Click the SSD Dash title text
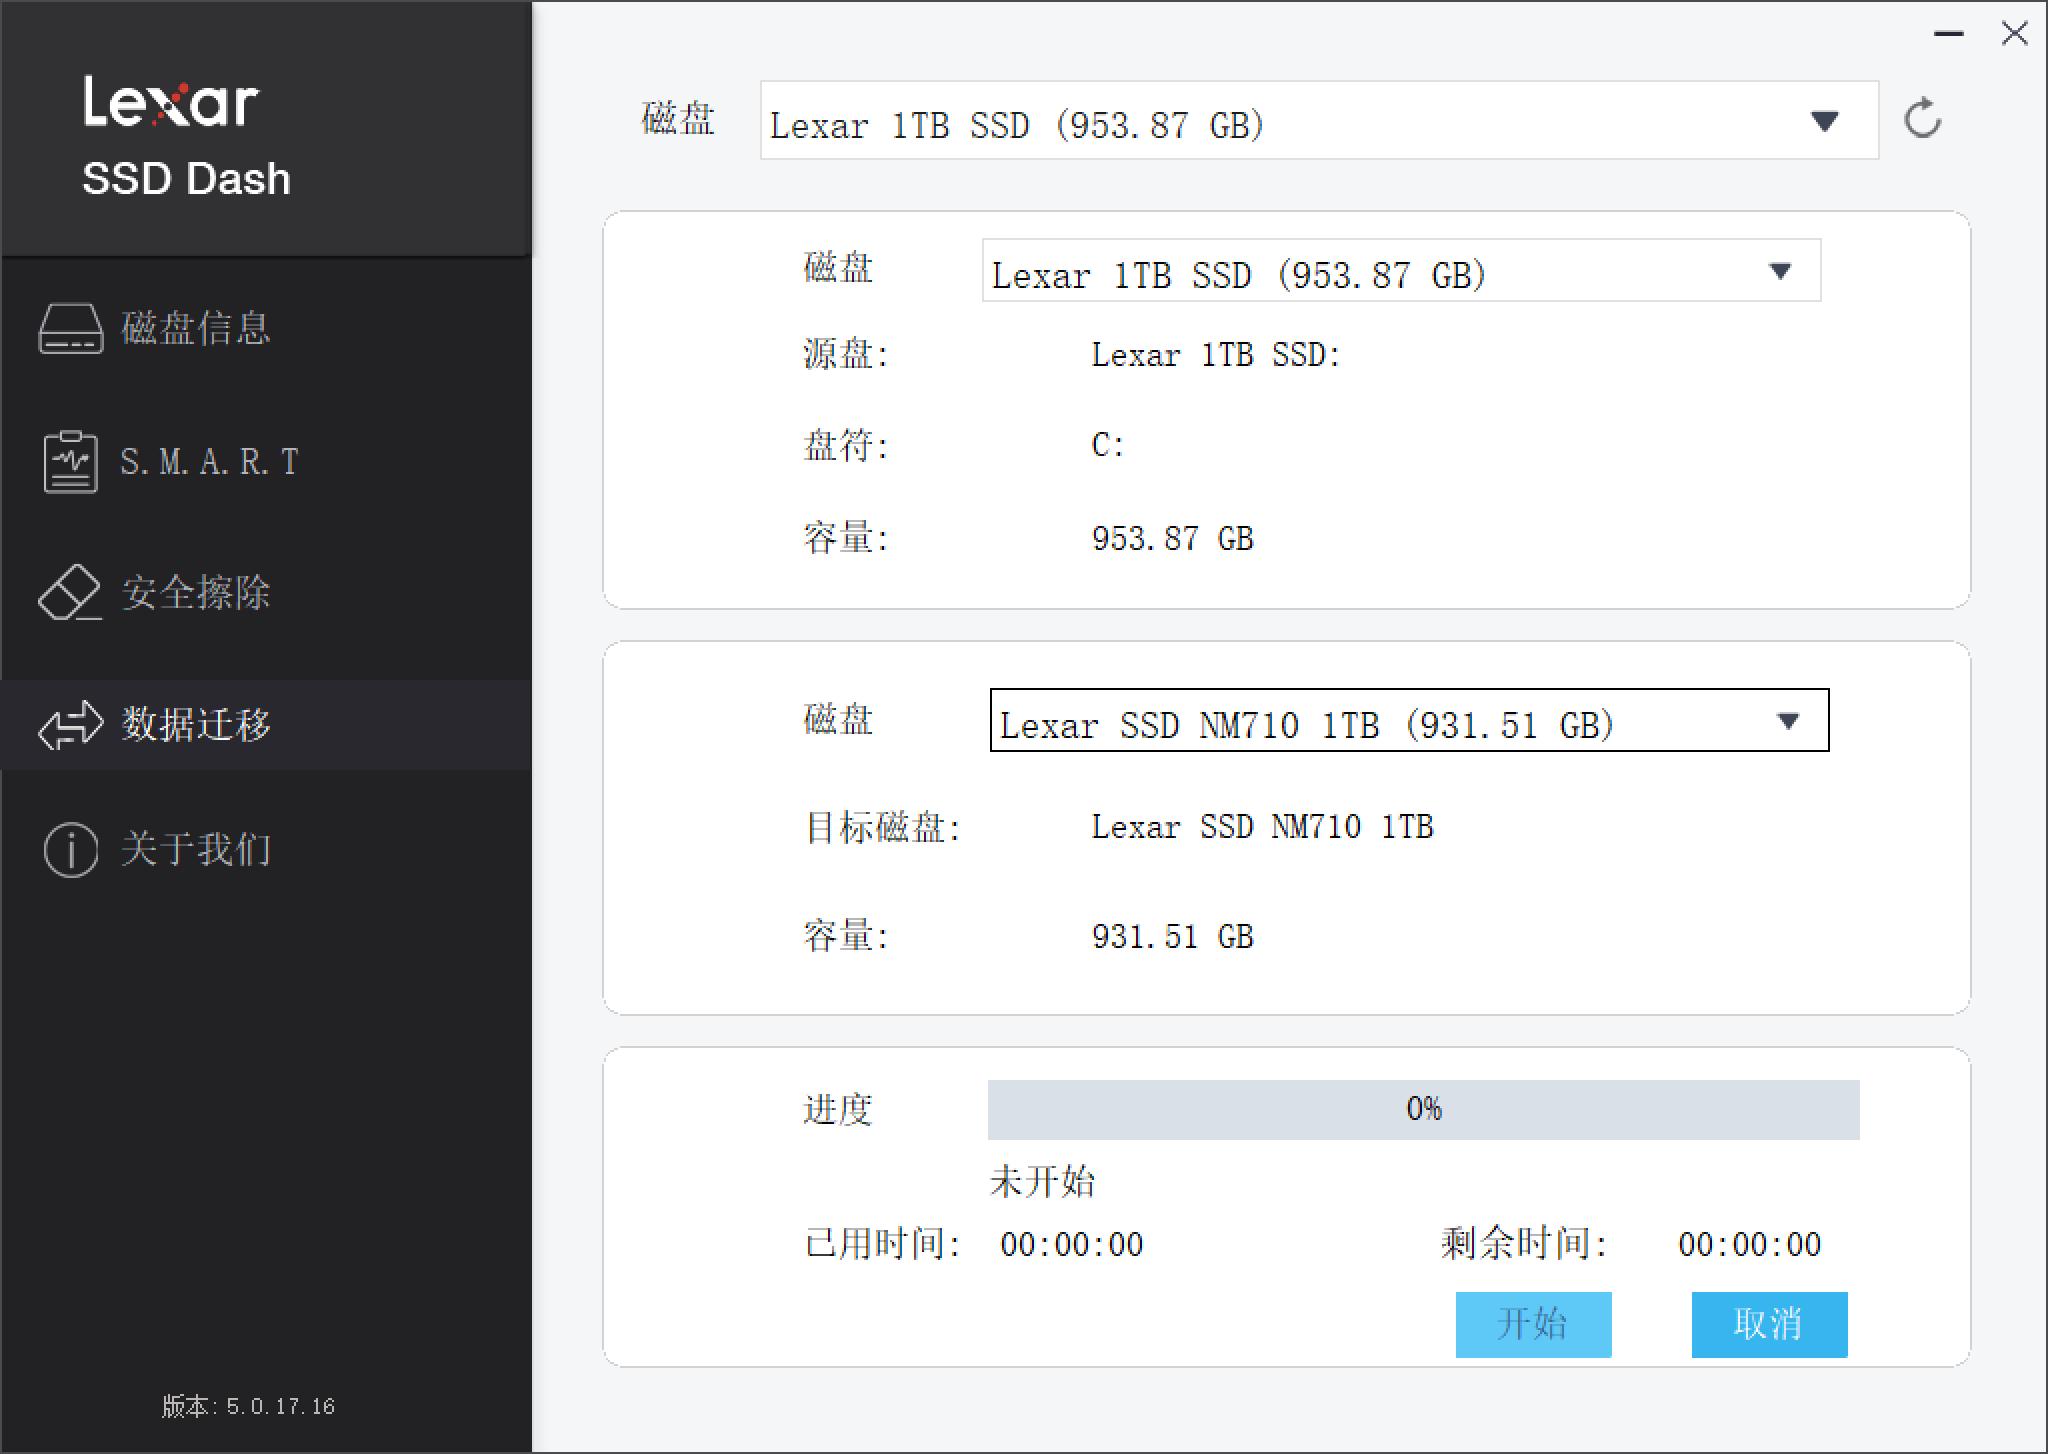The height and width of the screenshot is (1454, 2048). coord(186,178)
